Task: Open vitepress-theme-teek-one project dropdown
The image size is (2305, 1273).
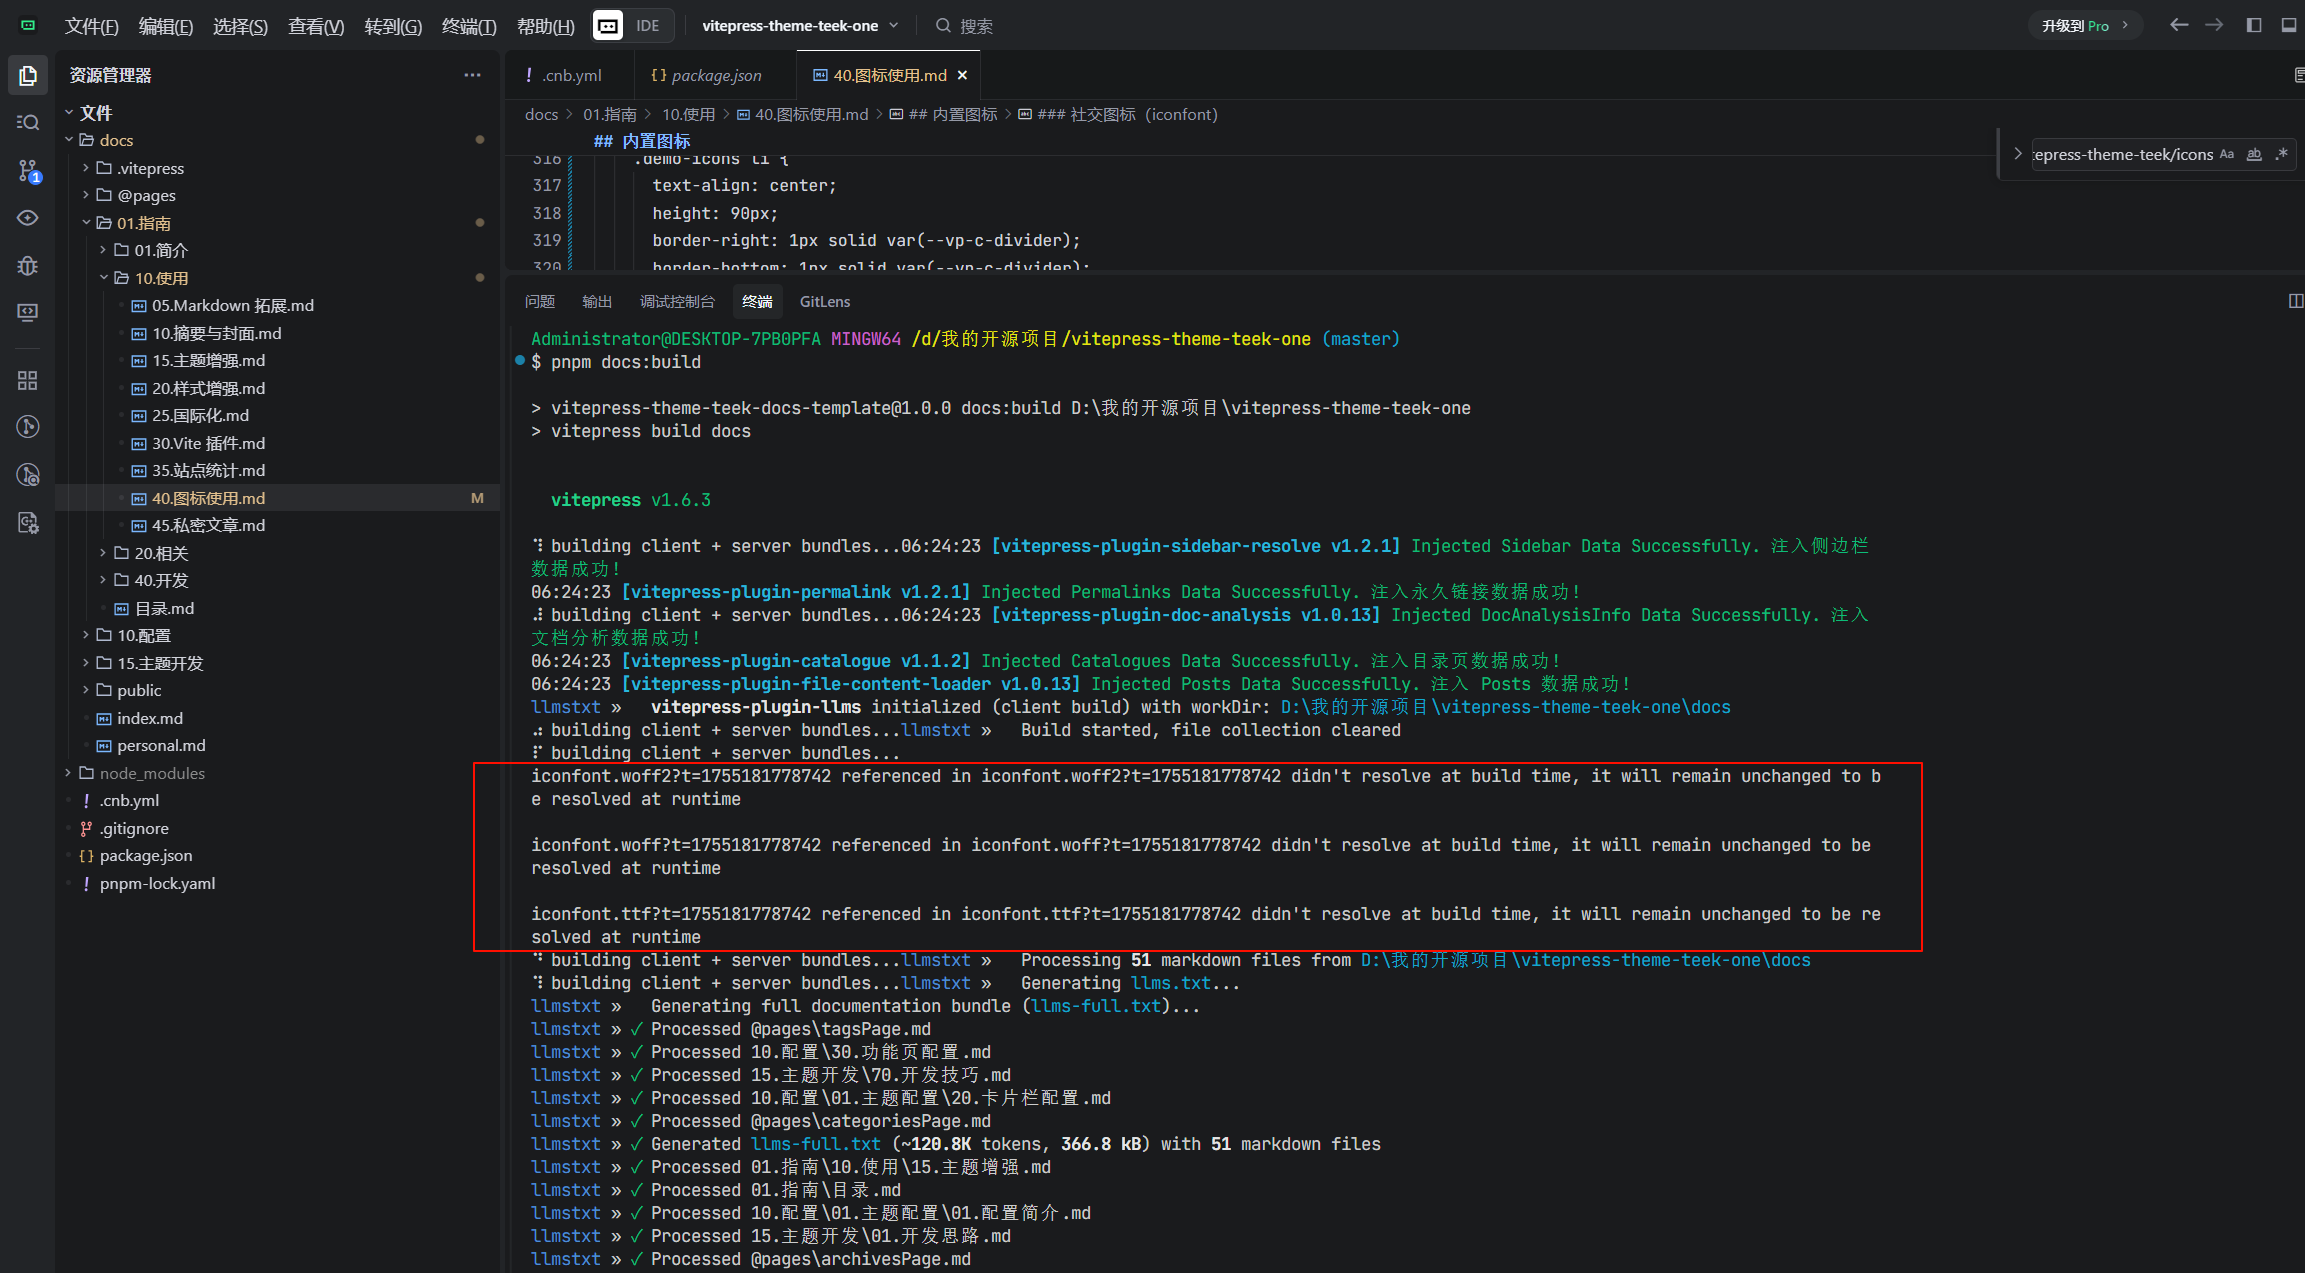Action: (799, 25)
